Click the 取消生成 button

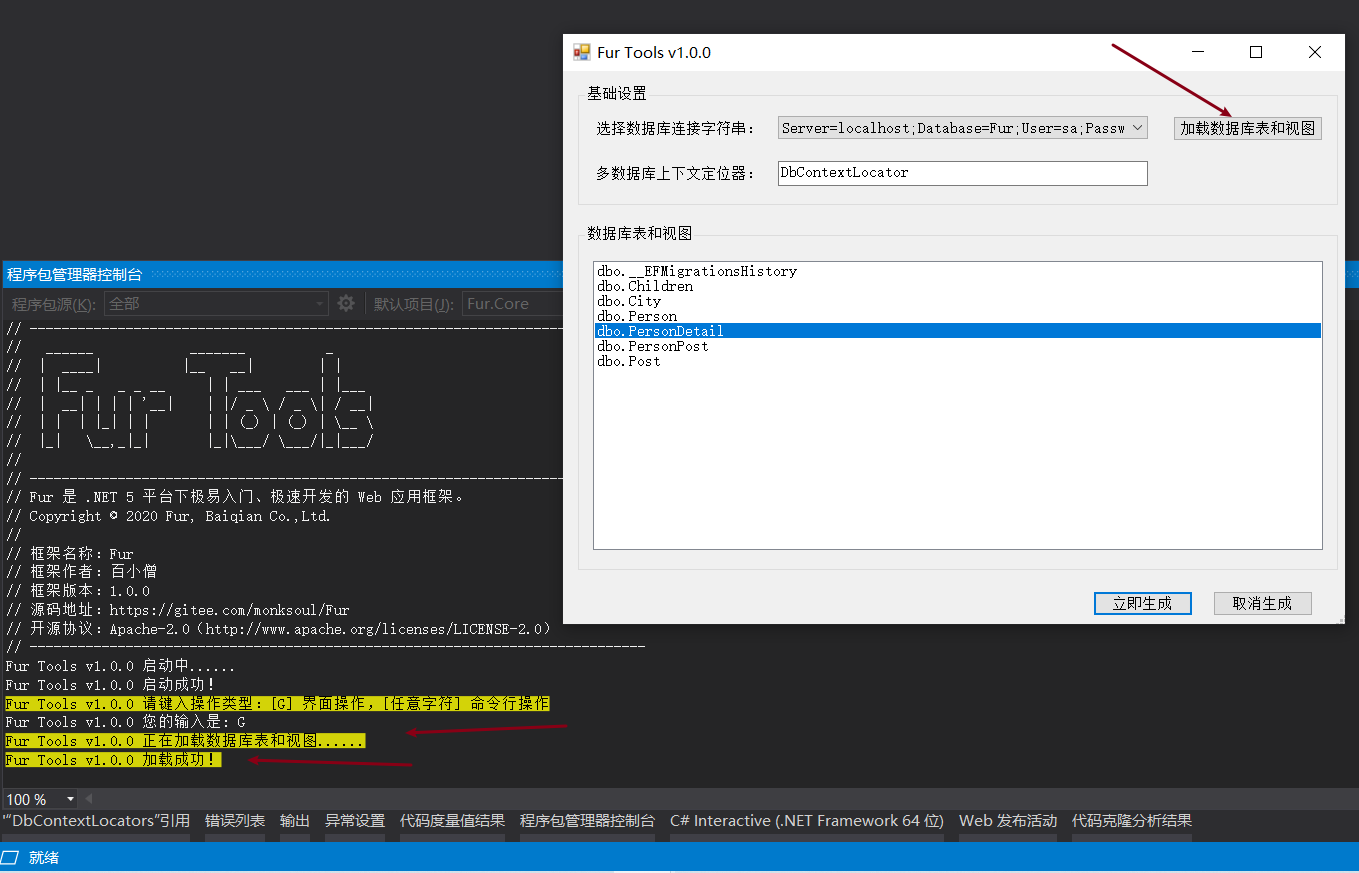(1262, 603)
